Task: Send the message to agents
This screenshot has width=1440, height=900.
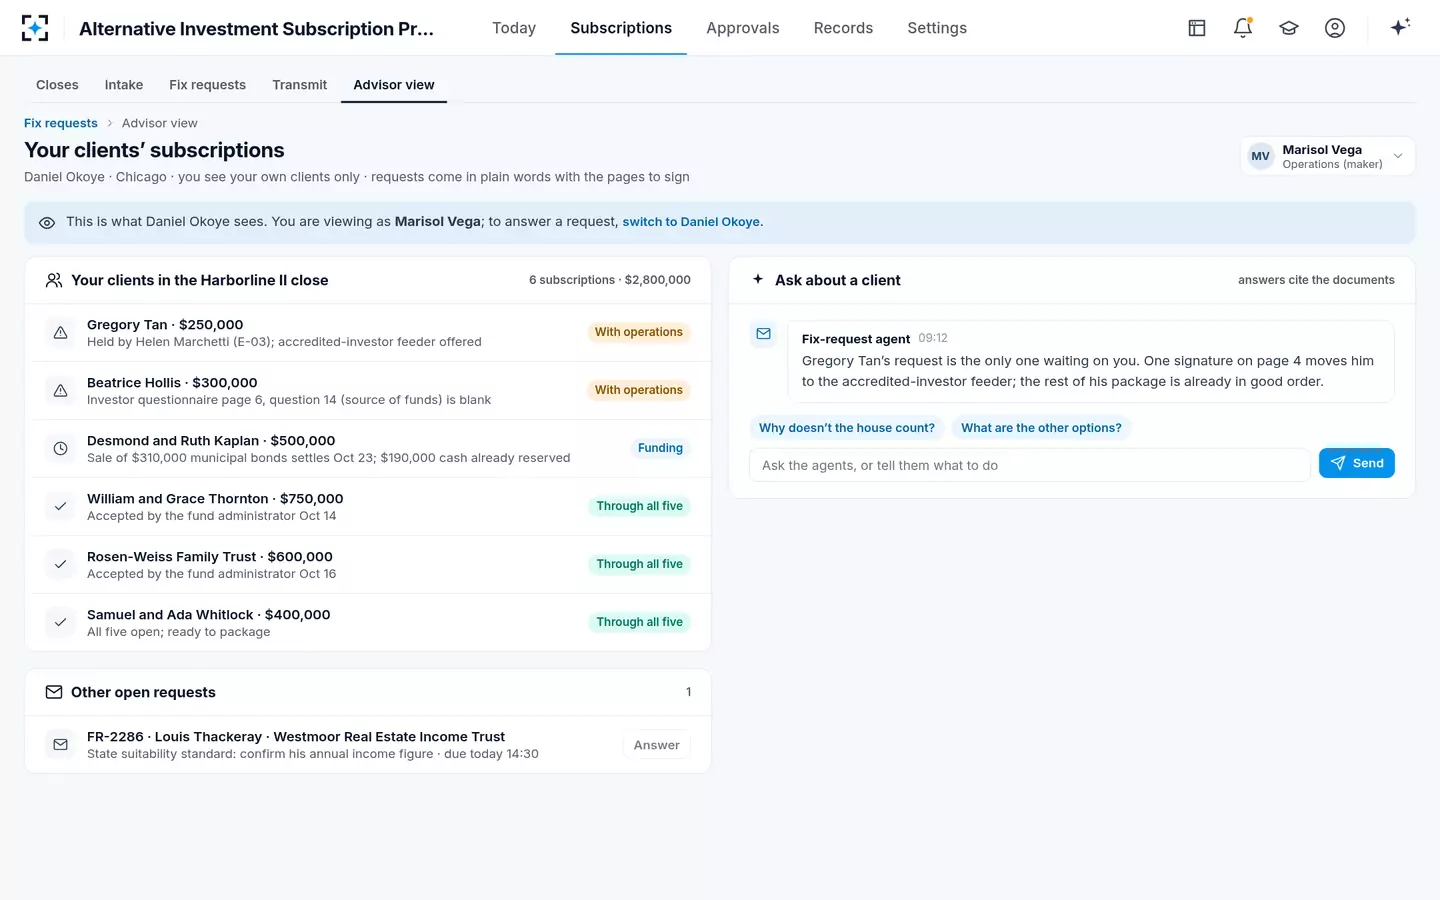Action: [x=1357, y=463]
